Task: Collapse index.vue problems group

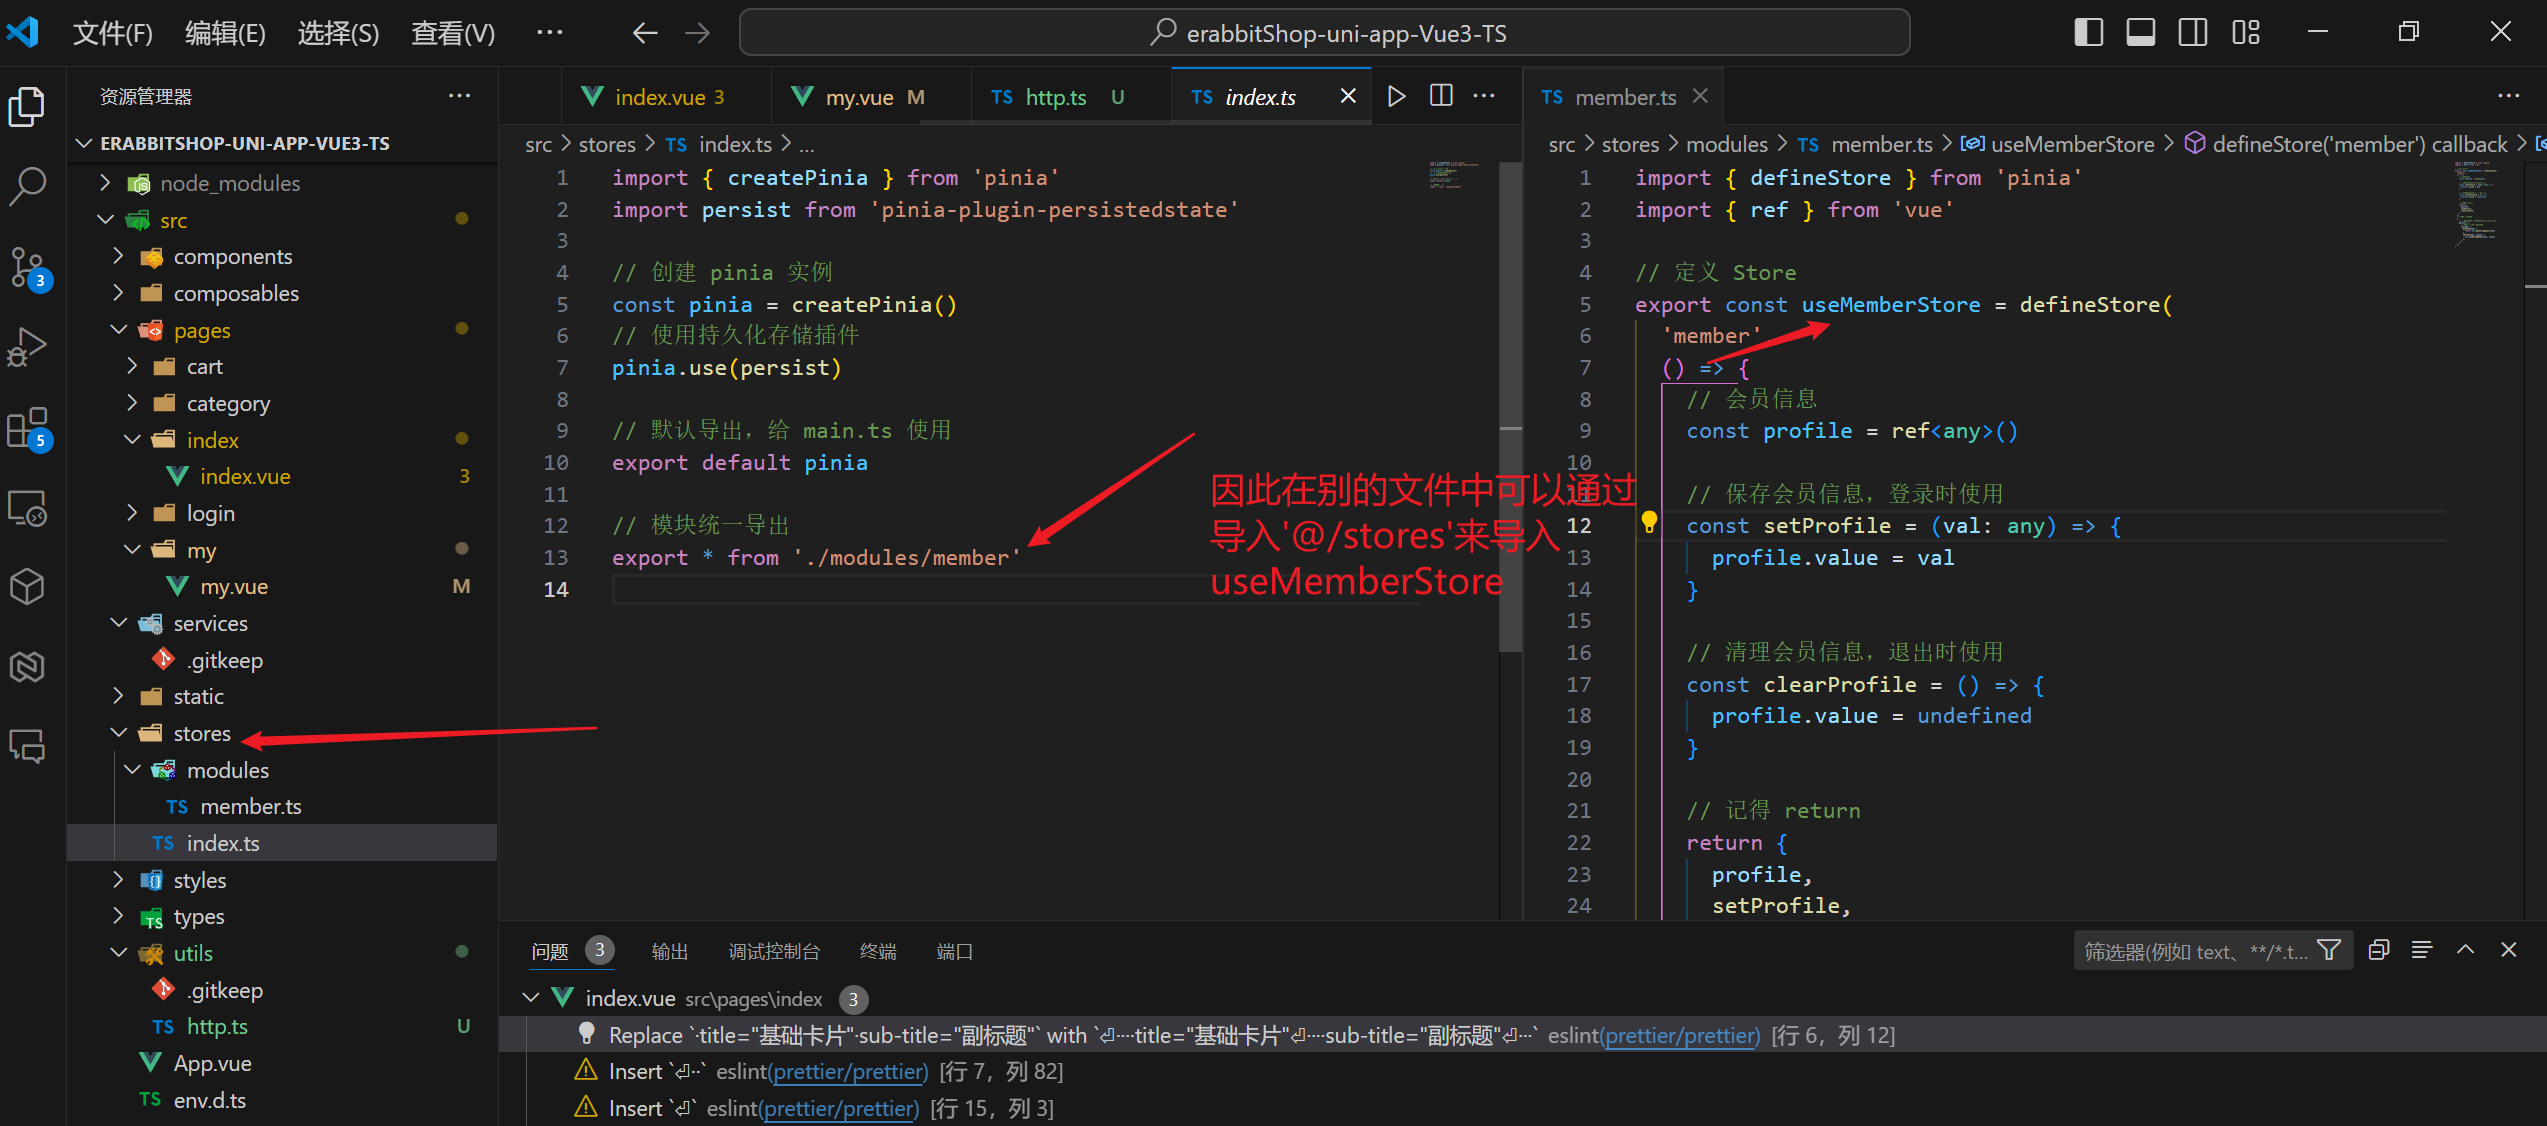Action: point(531,998)
